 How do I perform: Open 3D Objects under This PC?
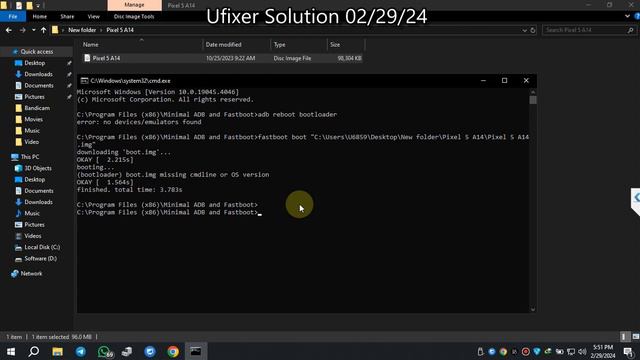click(x=38, y=168)
